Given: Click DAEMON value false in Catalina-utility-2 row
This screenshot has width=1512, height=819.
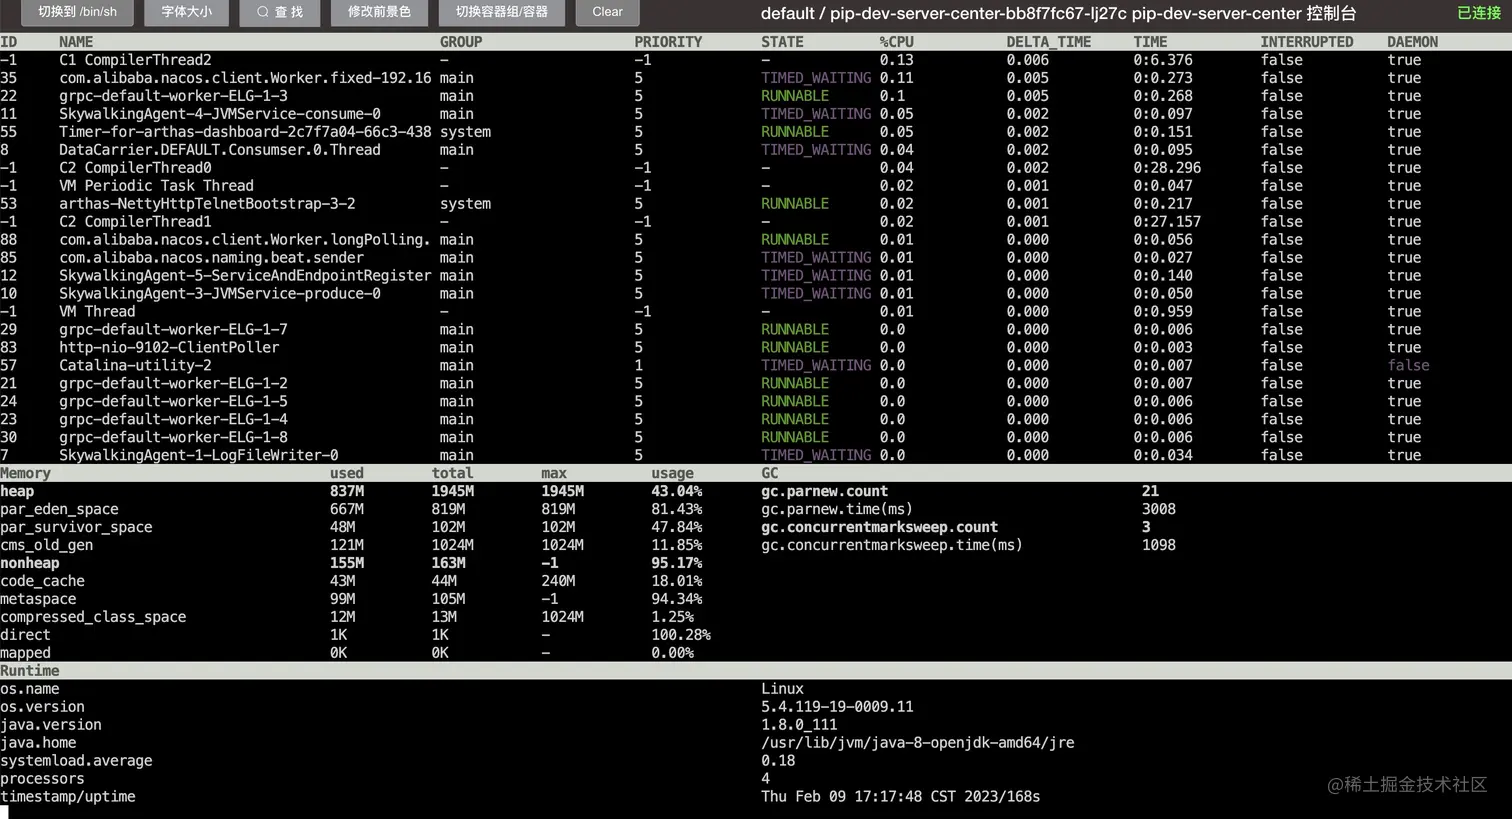Looking at the screenshot, I should point(1409,366).
